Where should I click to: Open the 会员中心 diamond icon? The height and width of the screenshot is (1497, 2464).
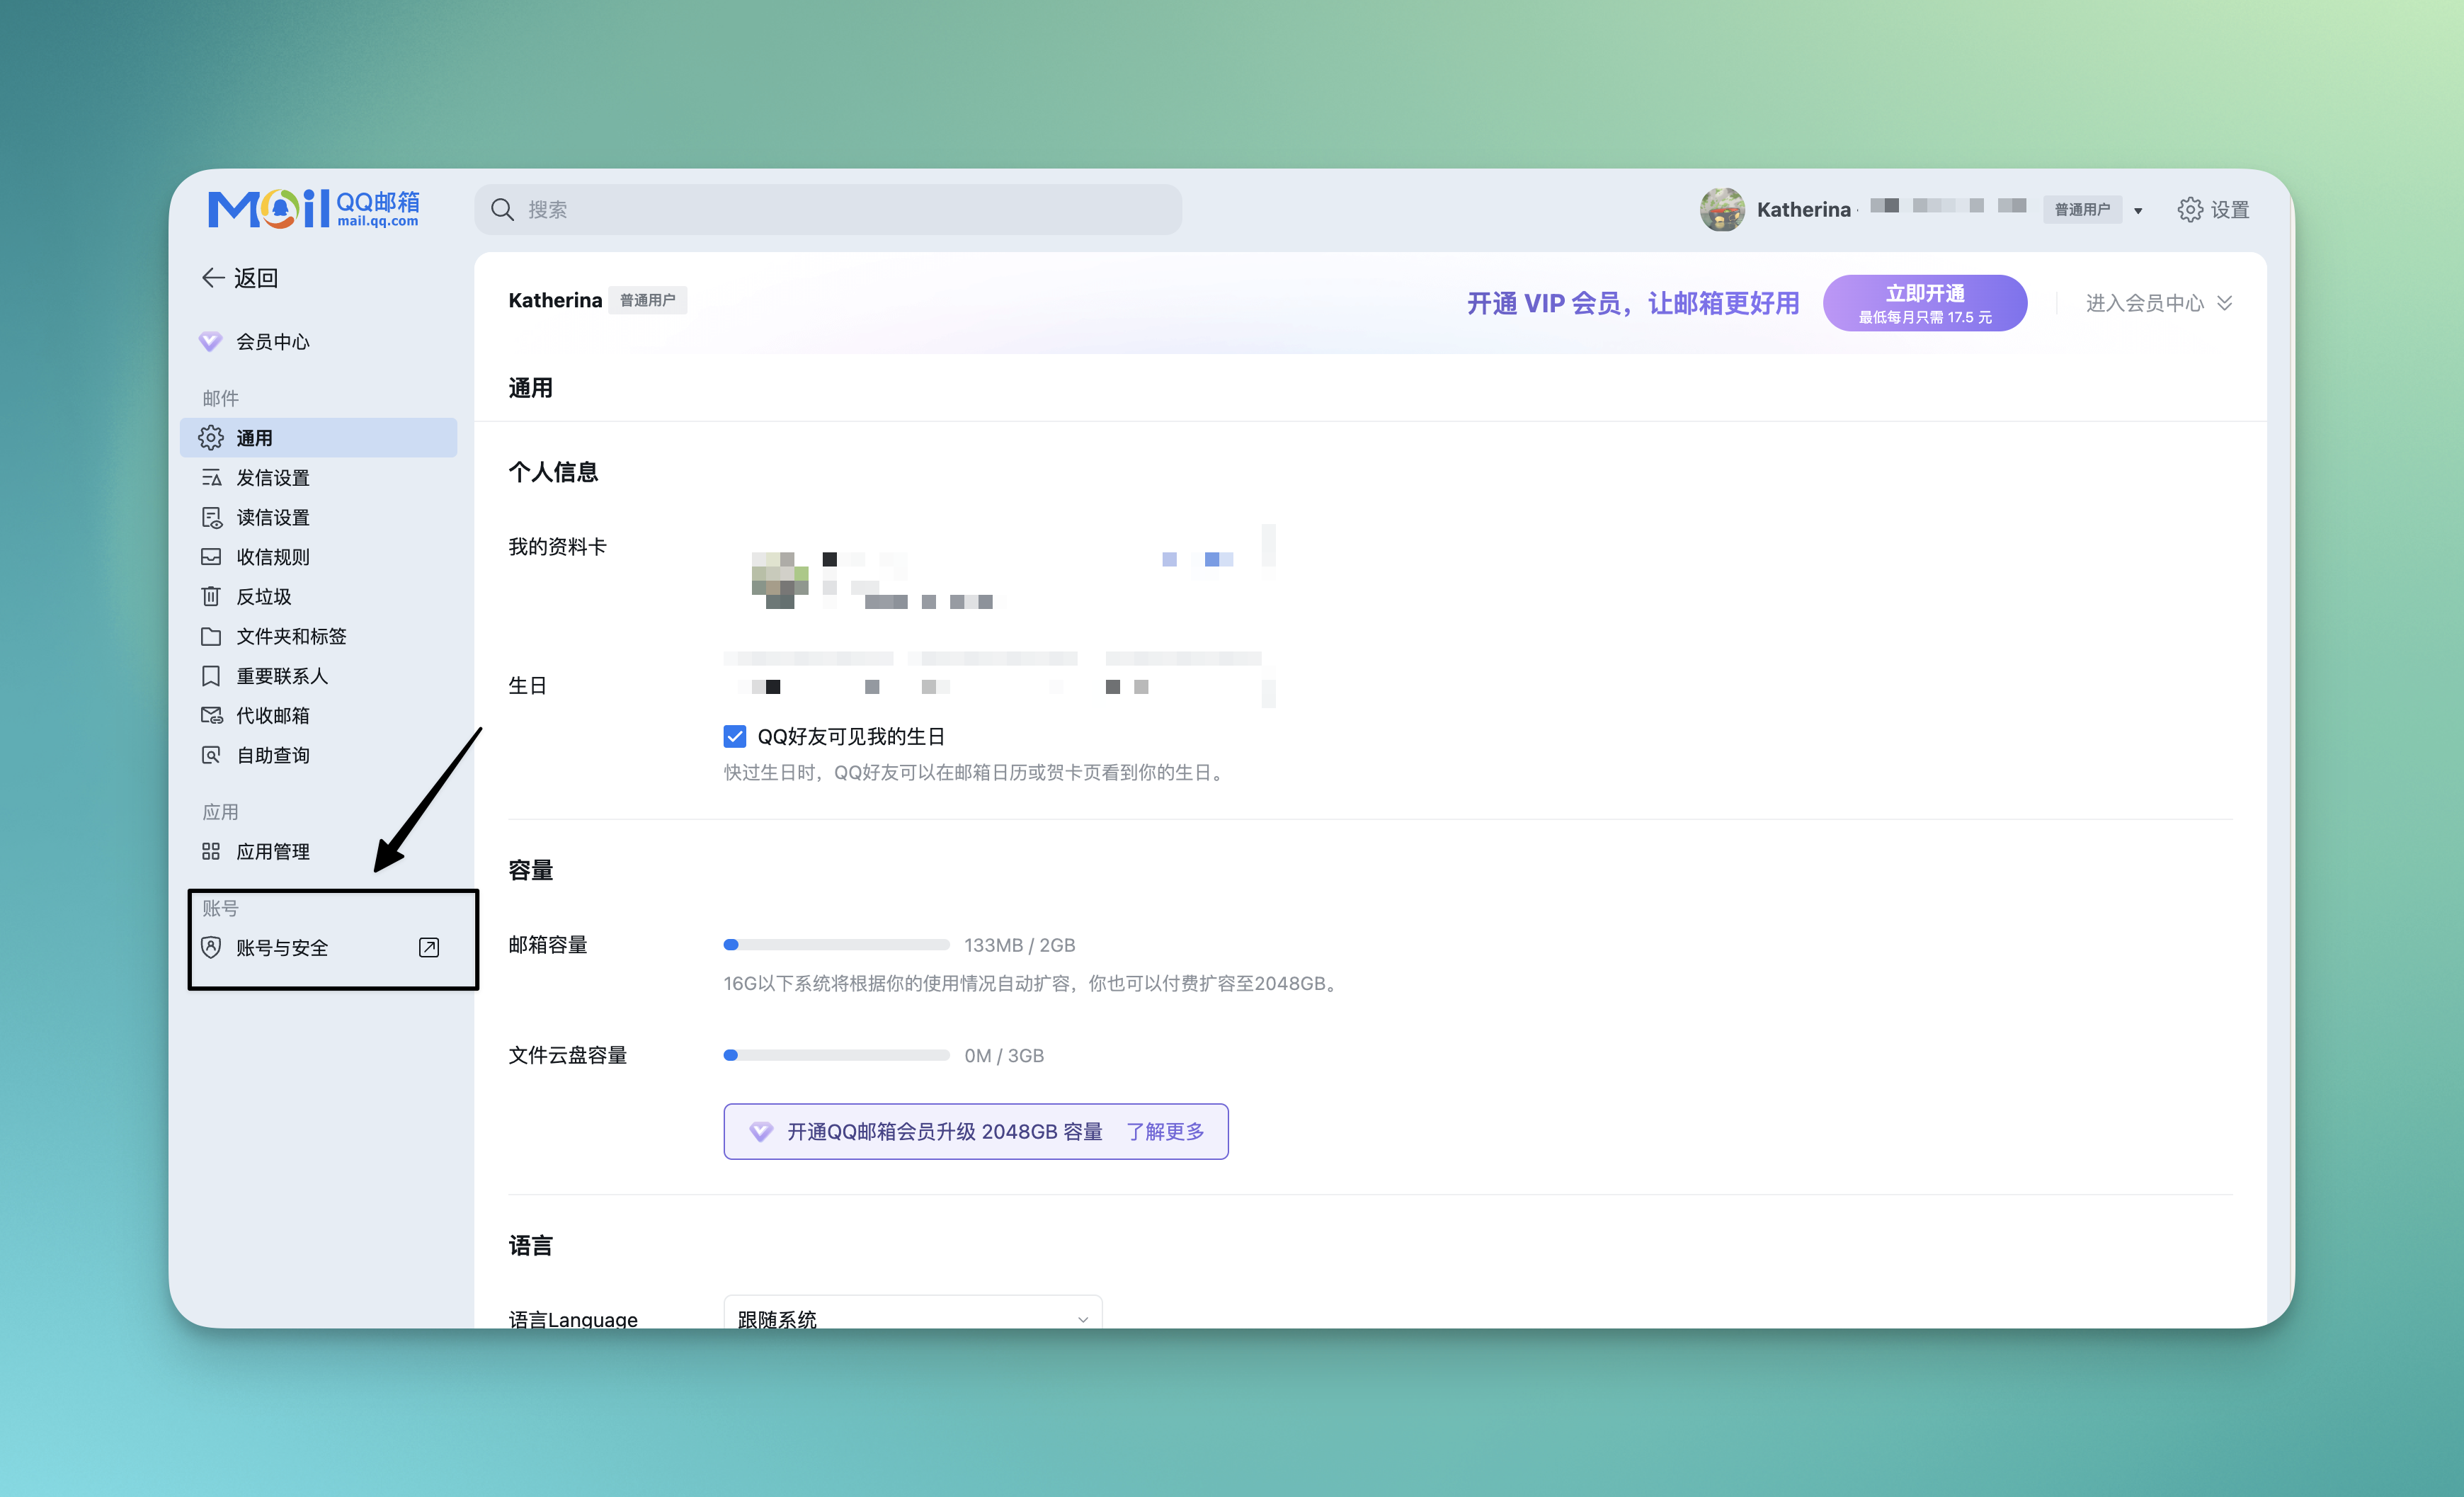(x=211, y=341)
